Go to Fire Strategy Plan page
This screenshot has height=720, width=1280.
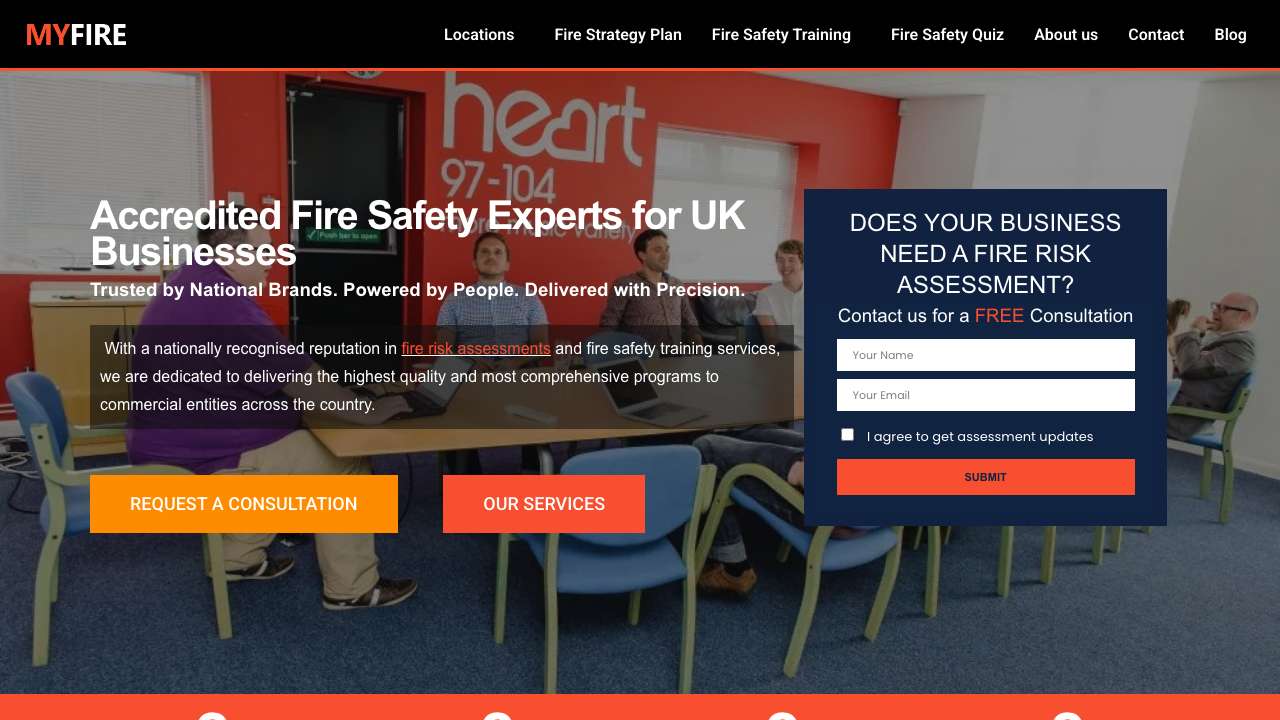tap(618, 35)
